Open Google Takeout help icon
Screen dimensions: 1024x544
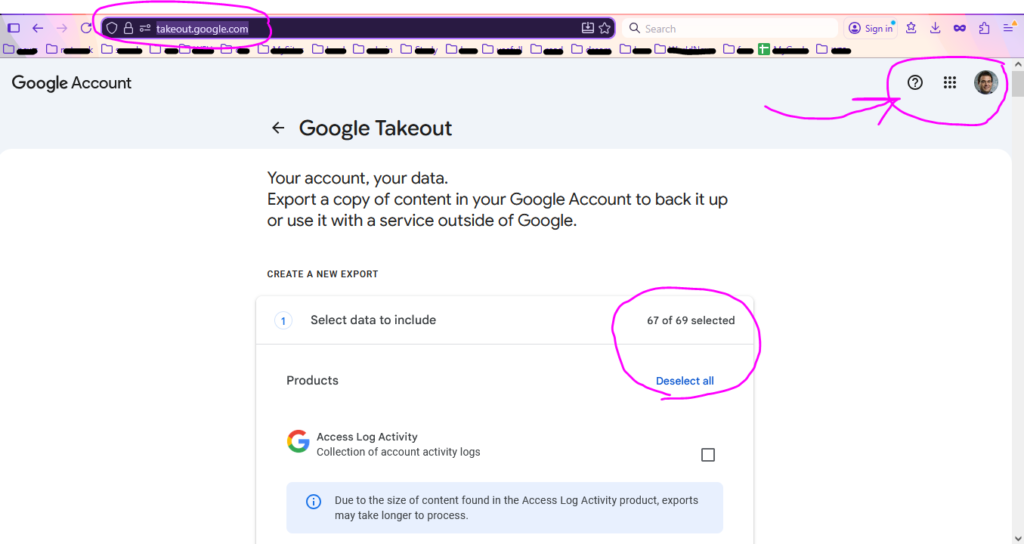915,83
